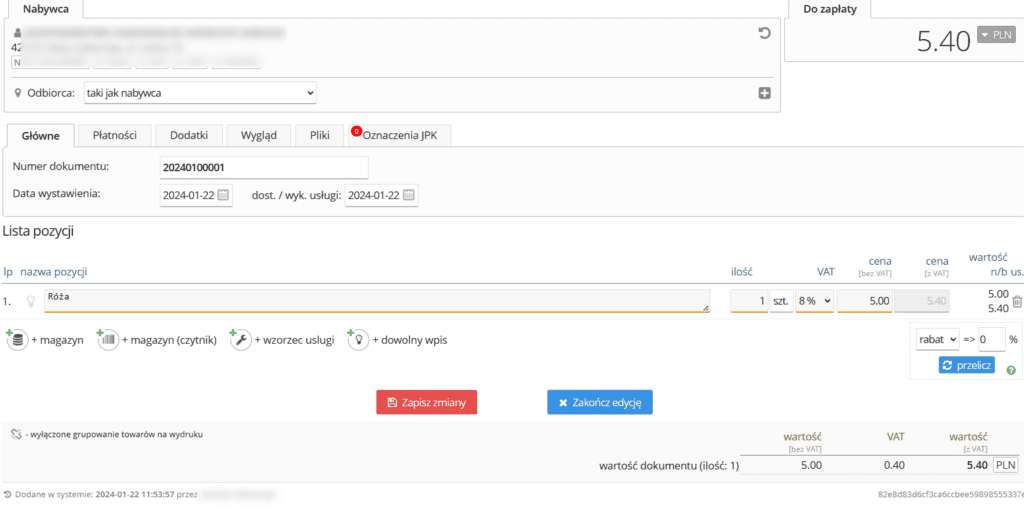1024x520 pixels.
Task: Click the reset buyer undo icon
Action: point(764,33)
